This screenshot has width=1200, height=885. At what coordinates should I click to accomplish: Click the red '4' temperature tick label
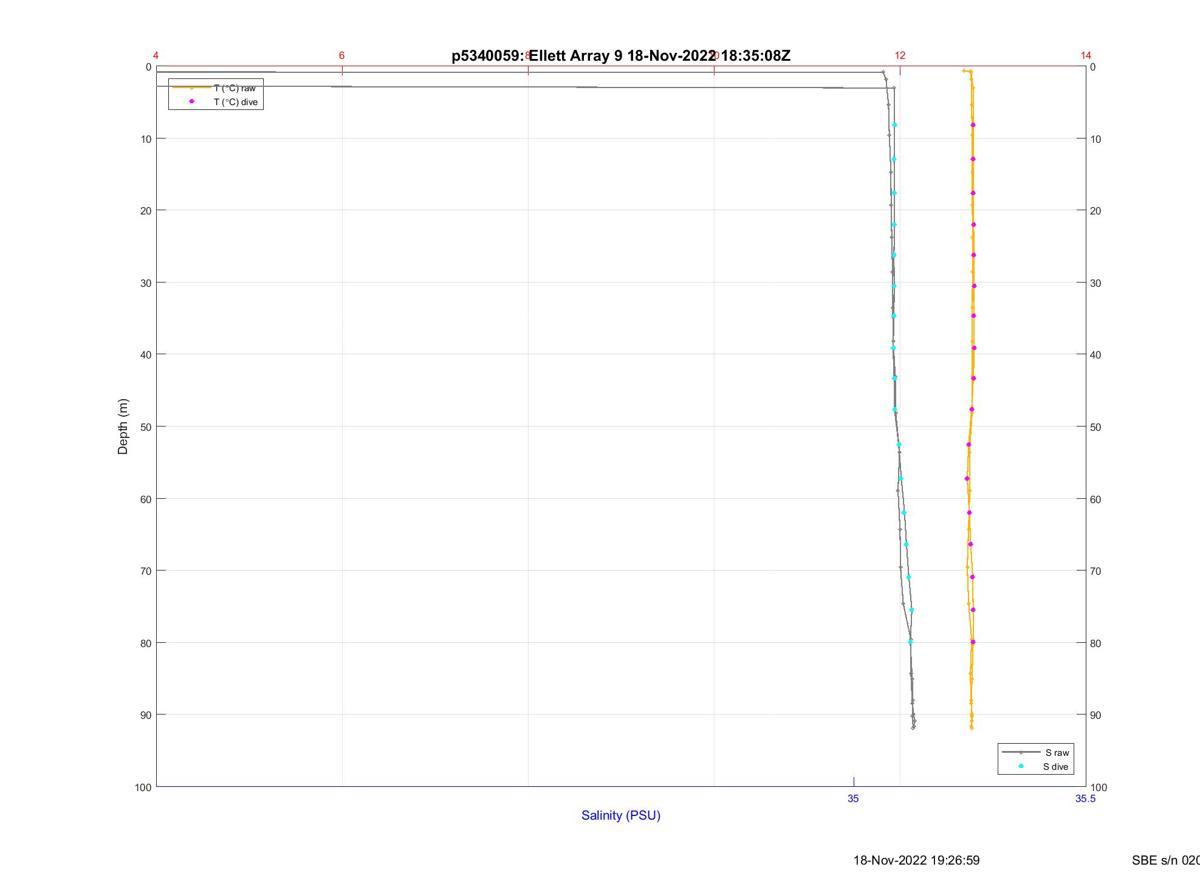click(x=156, y=56)
